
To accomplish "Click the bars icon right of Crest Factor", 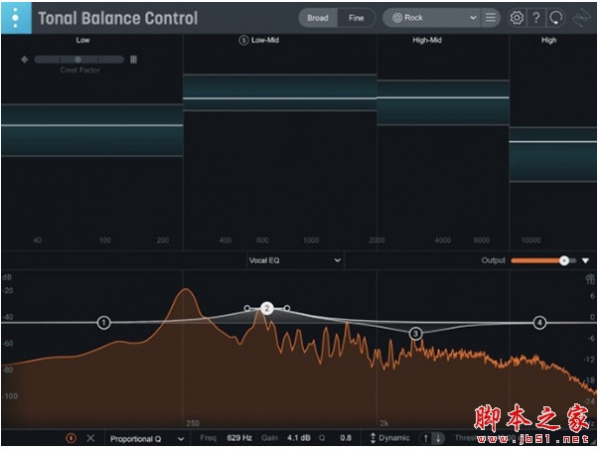I will [x=134, y=59].
